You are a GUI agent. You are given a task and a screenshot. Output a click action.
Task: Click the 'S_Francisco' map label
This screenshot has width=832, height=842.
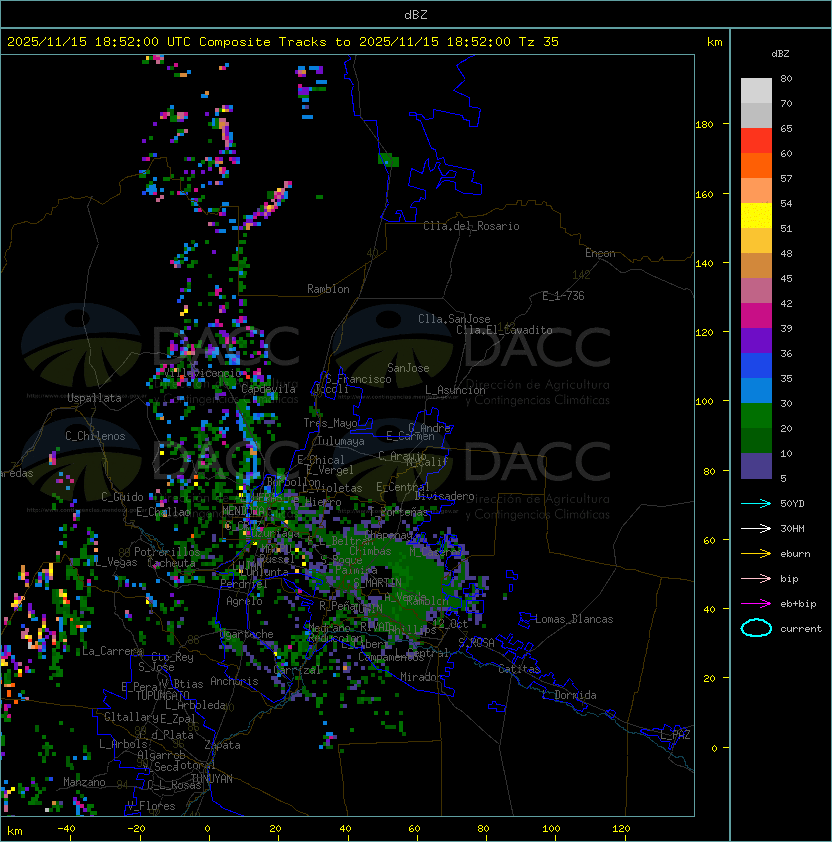[x=358, y=379]
